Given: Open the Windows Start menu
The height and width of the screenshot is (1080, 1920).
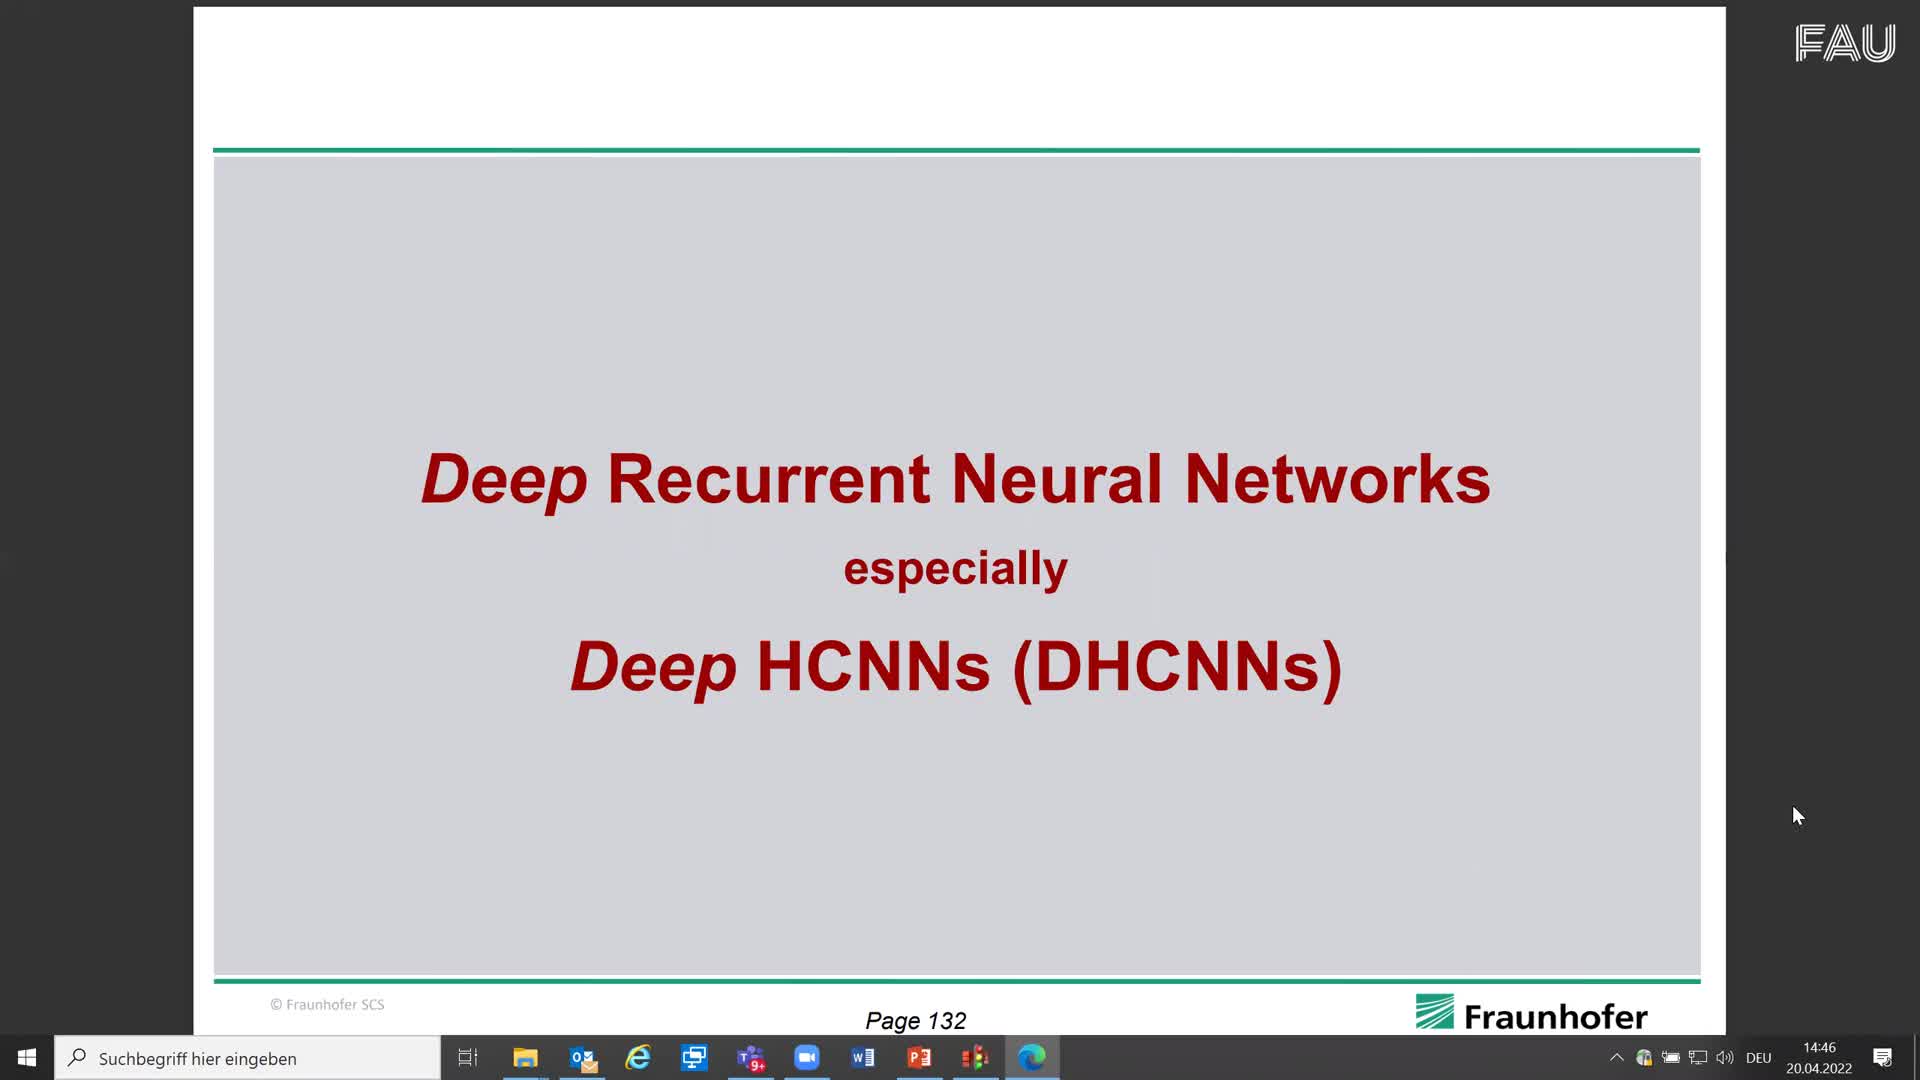Looking at the screenshot, I should coord(27,1057).
